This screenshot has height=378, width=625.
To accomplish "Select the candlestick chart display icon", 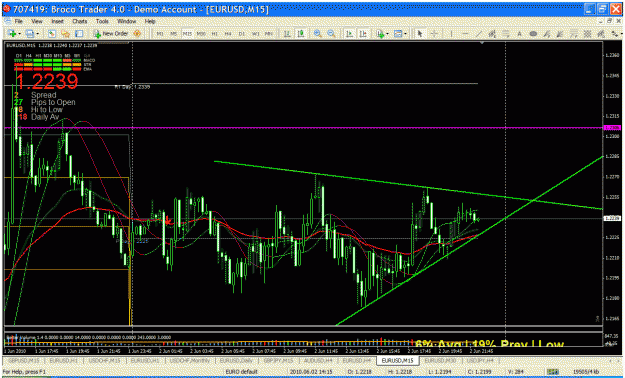I will pyautogui.click(x=301, y=34).
